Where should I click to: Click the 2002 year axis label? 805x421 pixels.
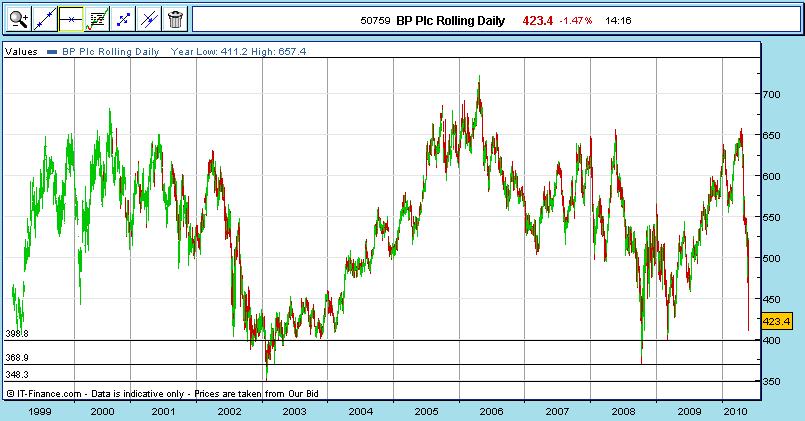tap(229, 411)
